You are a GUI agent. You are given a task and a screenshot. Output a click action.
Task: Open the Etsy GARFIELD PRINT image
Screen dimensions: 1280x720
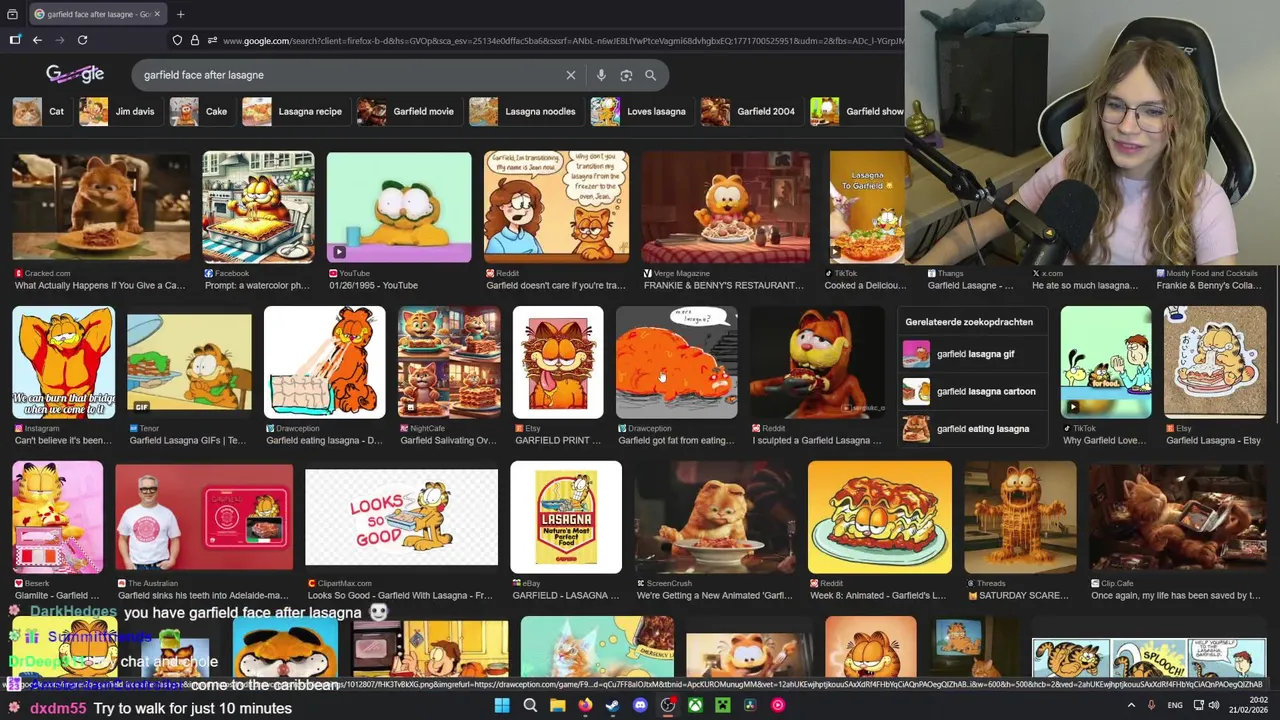(x=558, y=362)
